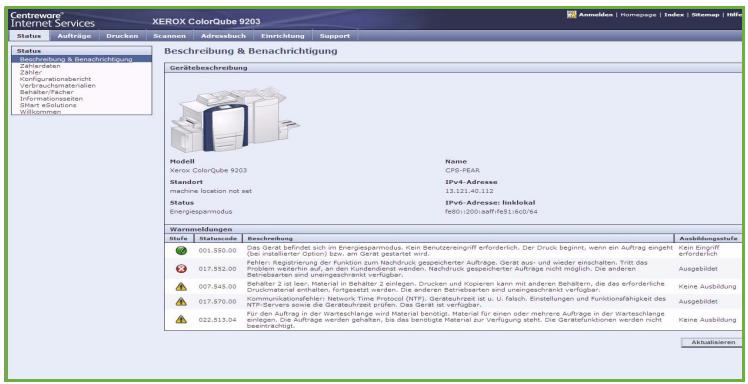Select the Einrichtung tab
Screen dimensions: 748x384
282,36
